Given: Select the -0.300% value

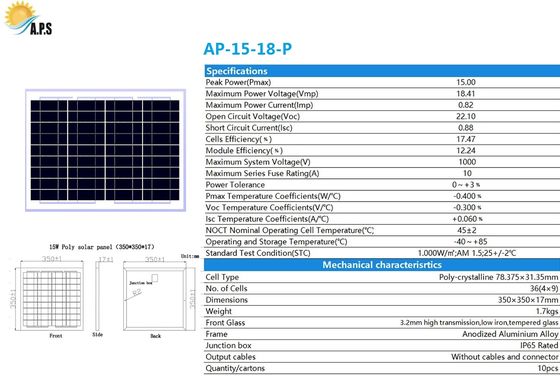Looking at the screenshot, I should coord(468,208).
